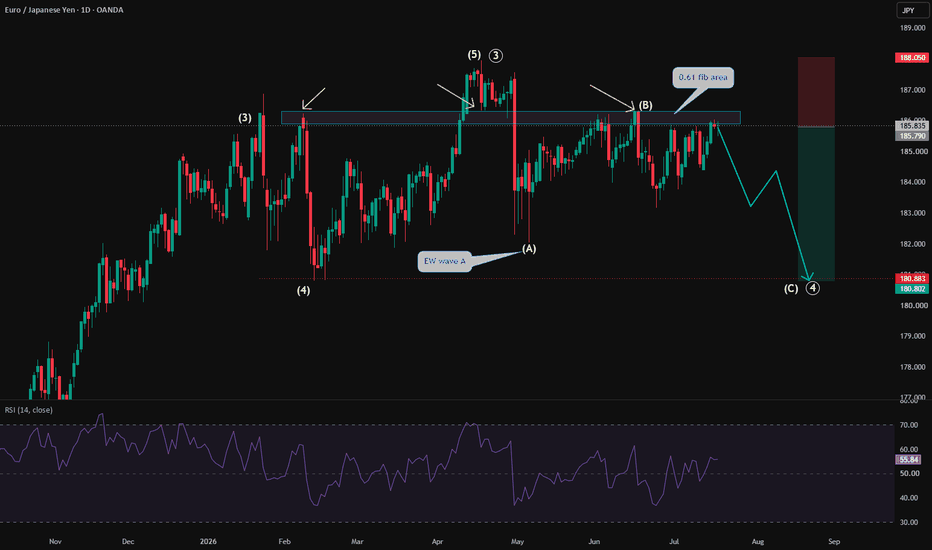Click Mar on the time axis
This screenshot has height=550, width=932.
pos(357,542)
